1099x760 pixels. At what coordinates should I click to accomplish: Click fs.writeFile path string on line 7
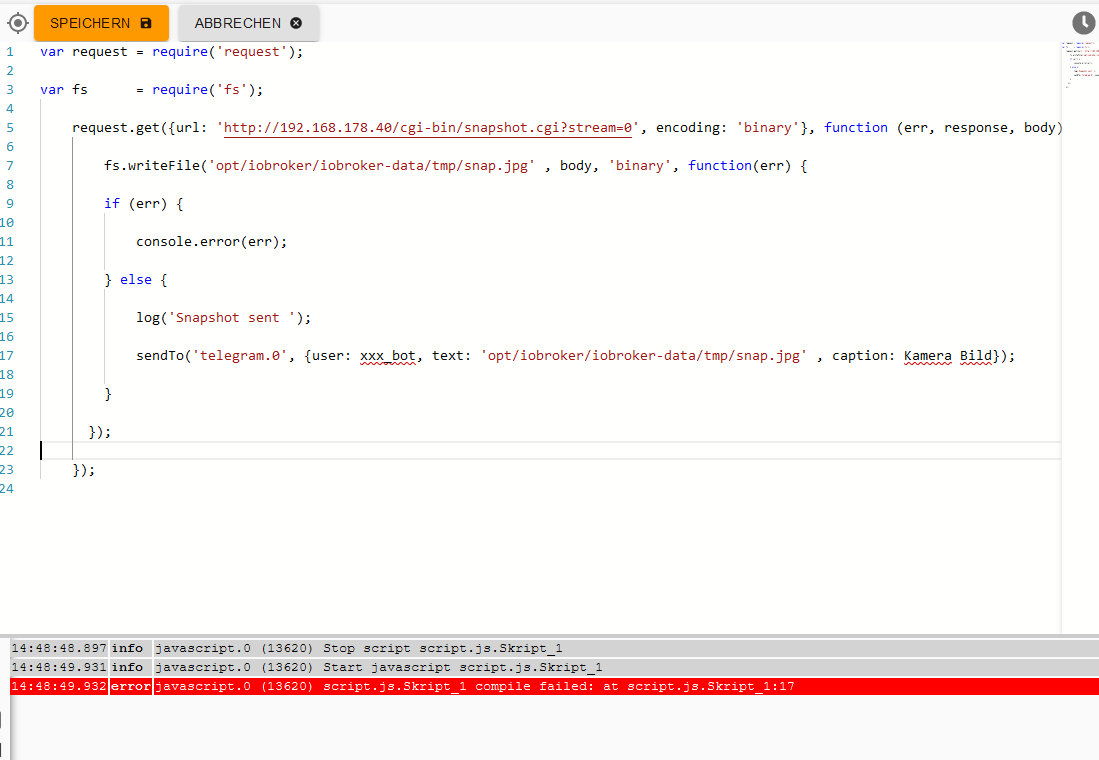[x=371, y=166]
